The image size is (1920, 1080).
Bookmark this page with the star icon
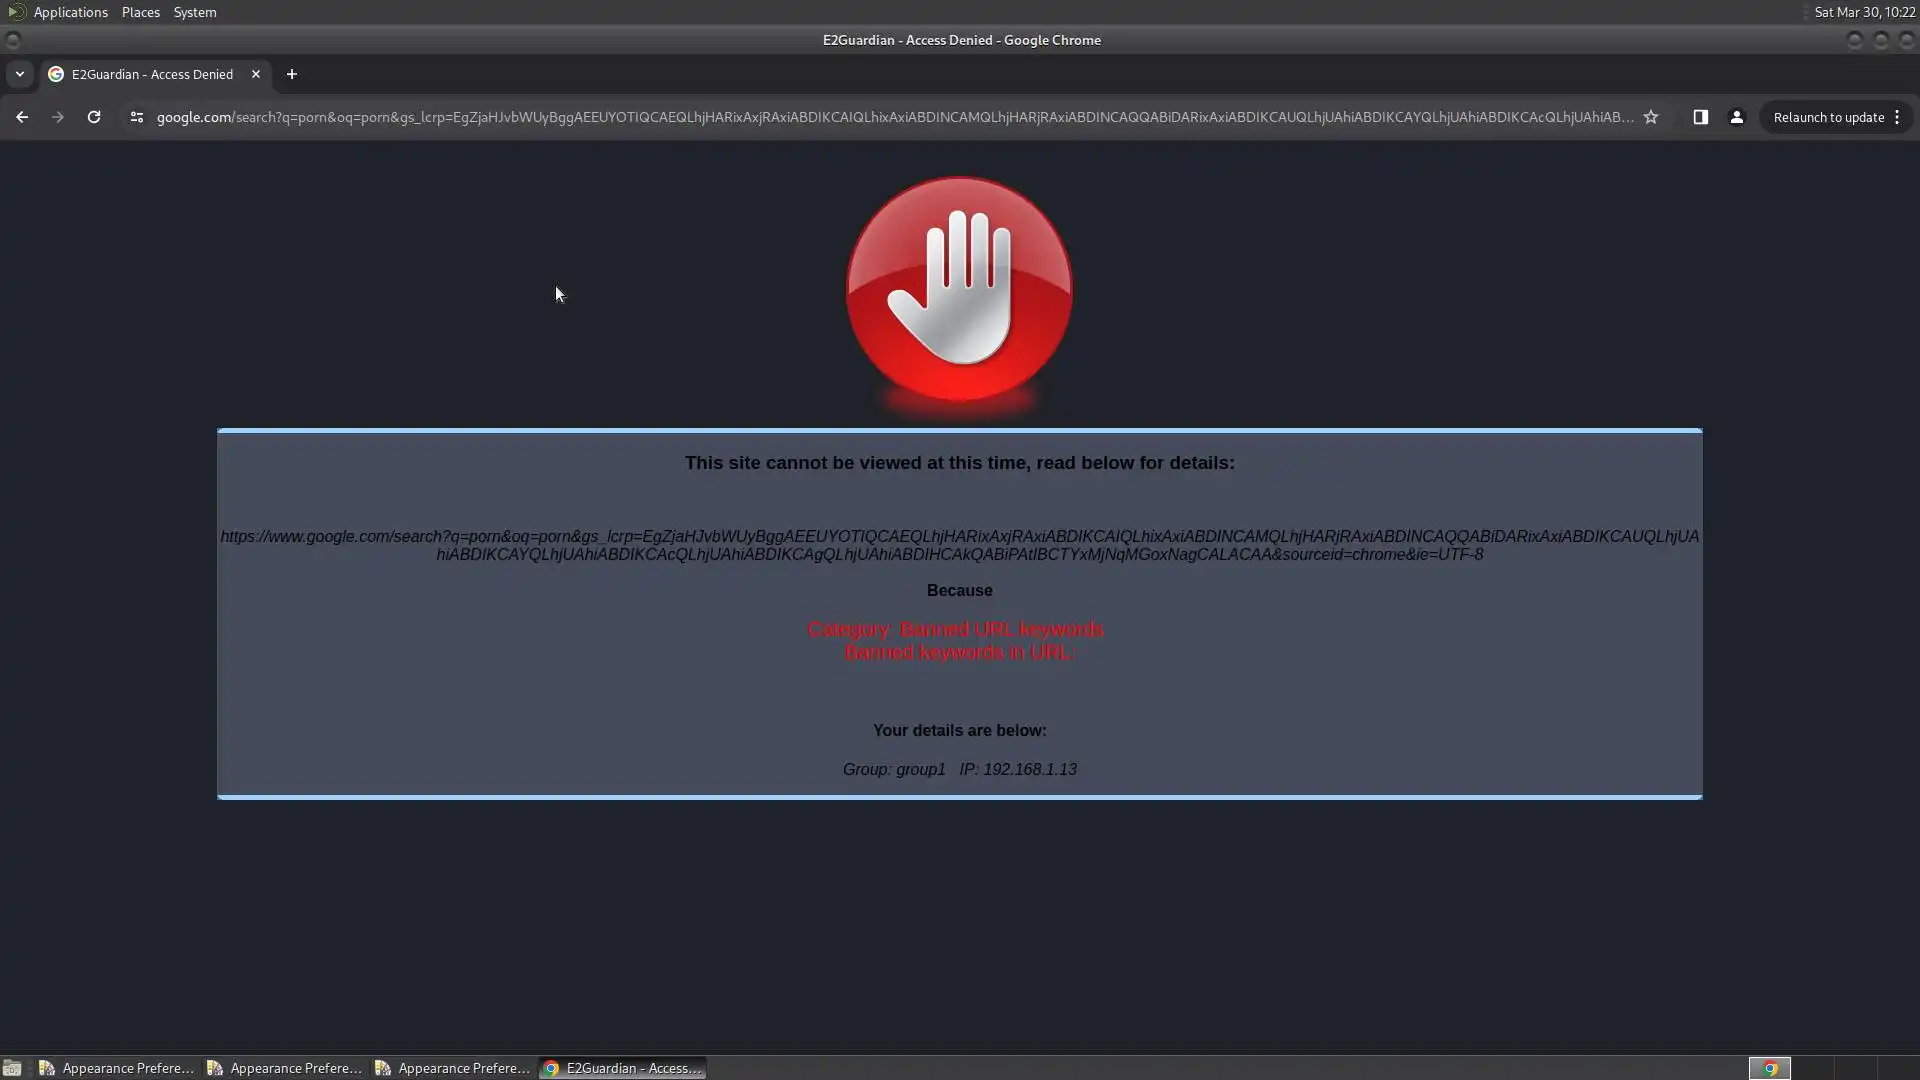(x=1651, y=117)
